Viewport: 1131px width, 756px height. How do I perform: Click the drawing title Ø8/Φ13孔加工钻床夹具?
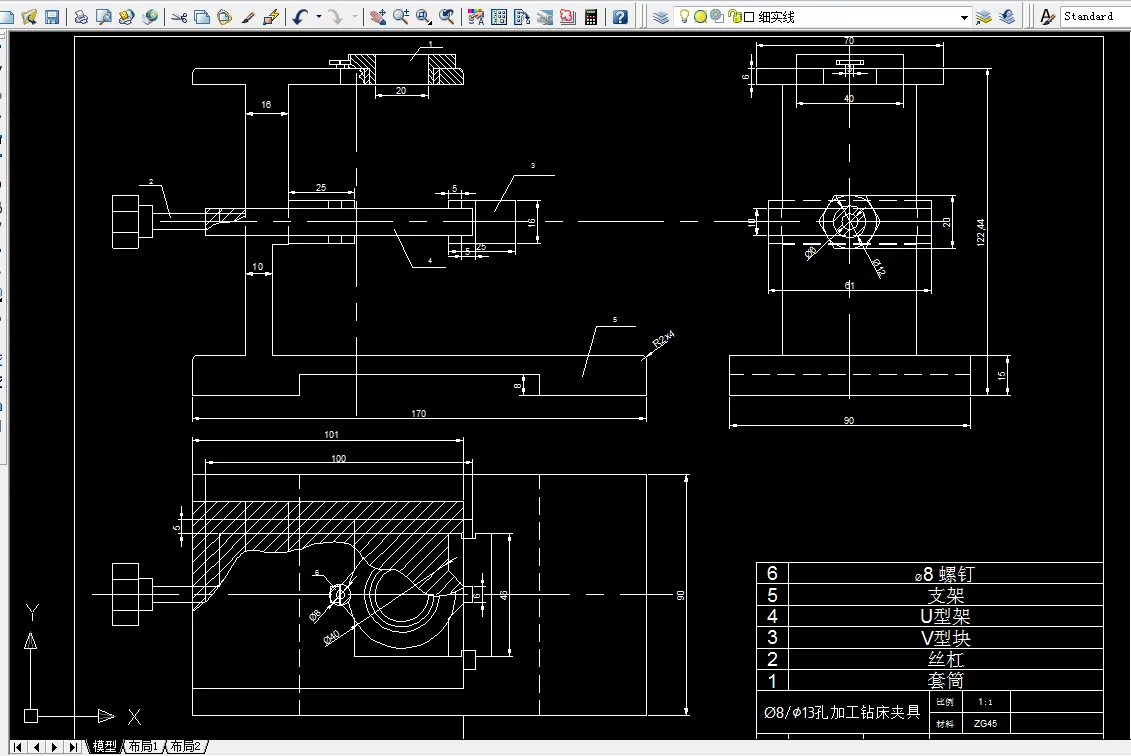click(842, 713)
